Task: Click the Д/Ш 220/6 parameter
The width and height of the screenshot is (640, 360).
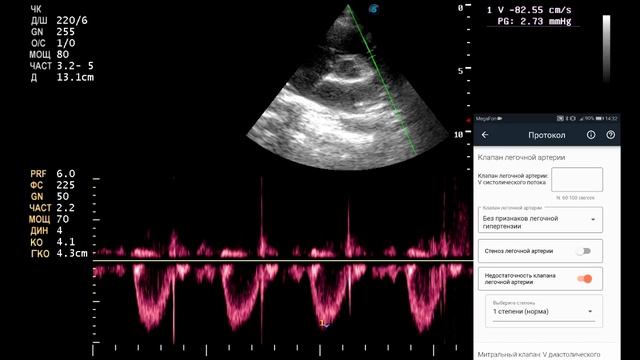Action: [x=59, y=20]
